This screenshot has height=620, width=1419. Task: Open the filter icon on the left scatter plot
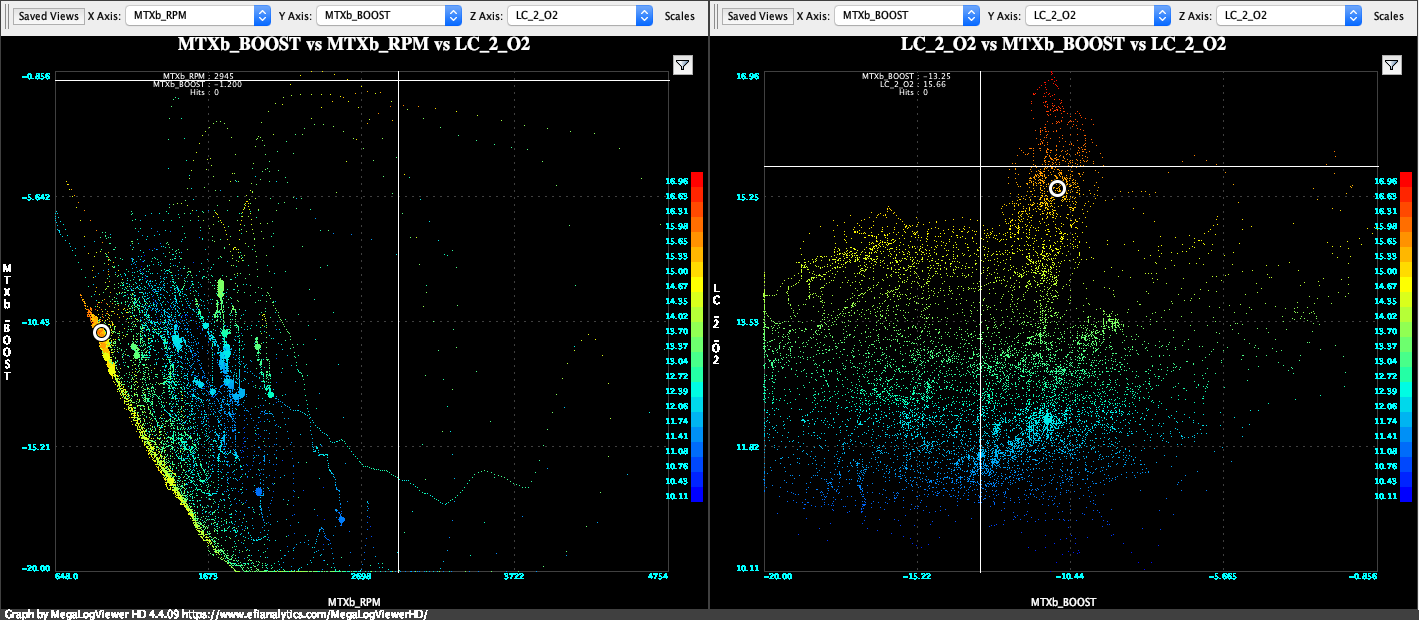point(682,65)
